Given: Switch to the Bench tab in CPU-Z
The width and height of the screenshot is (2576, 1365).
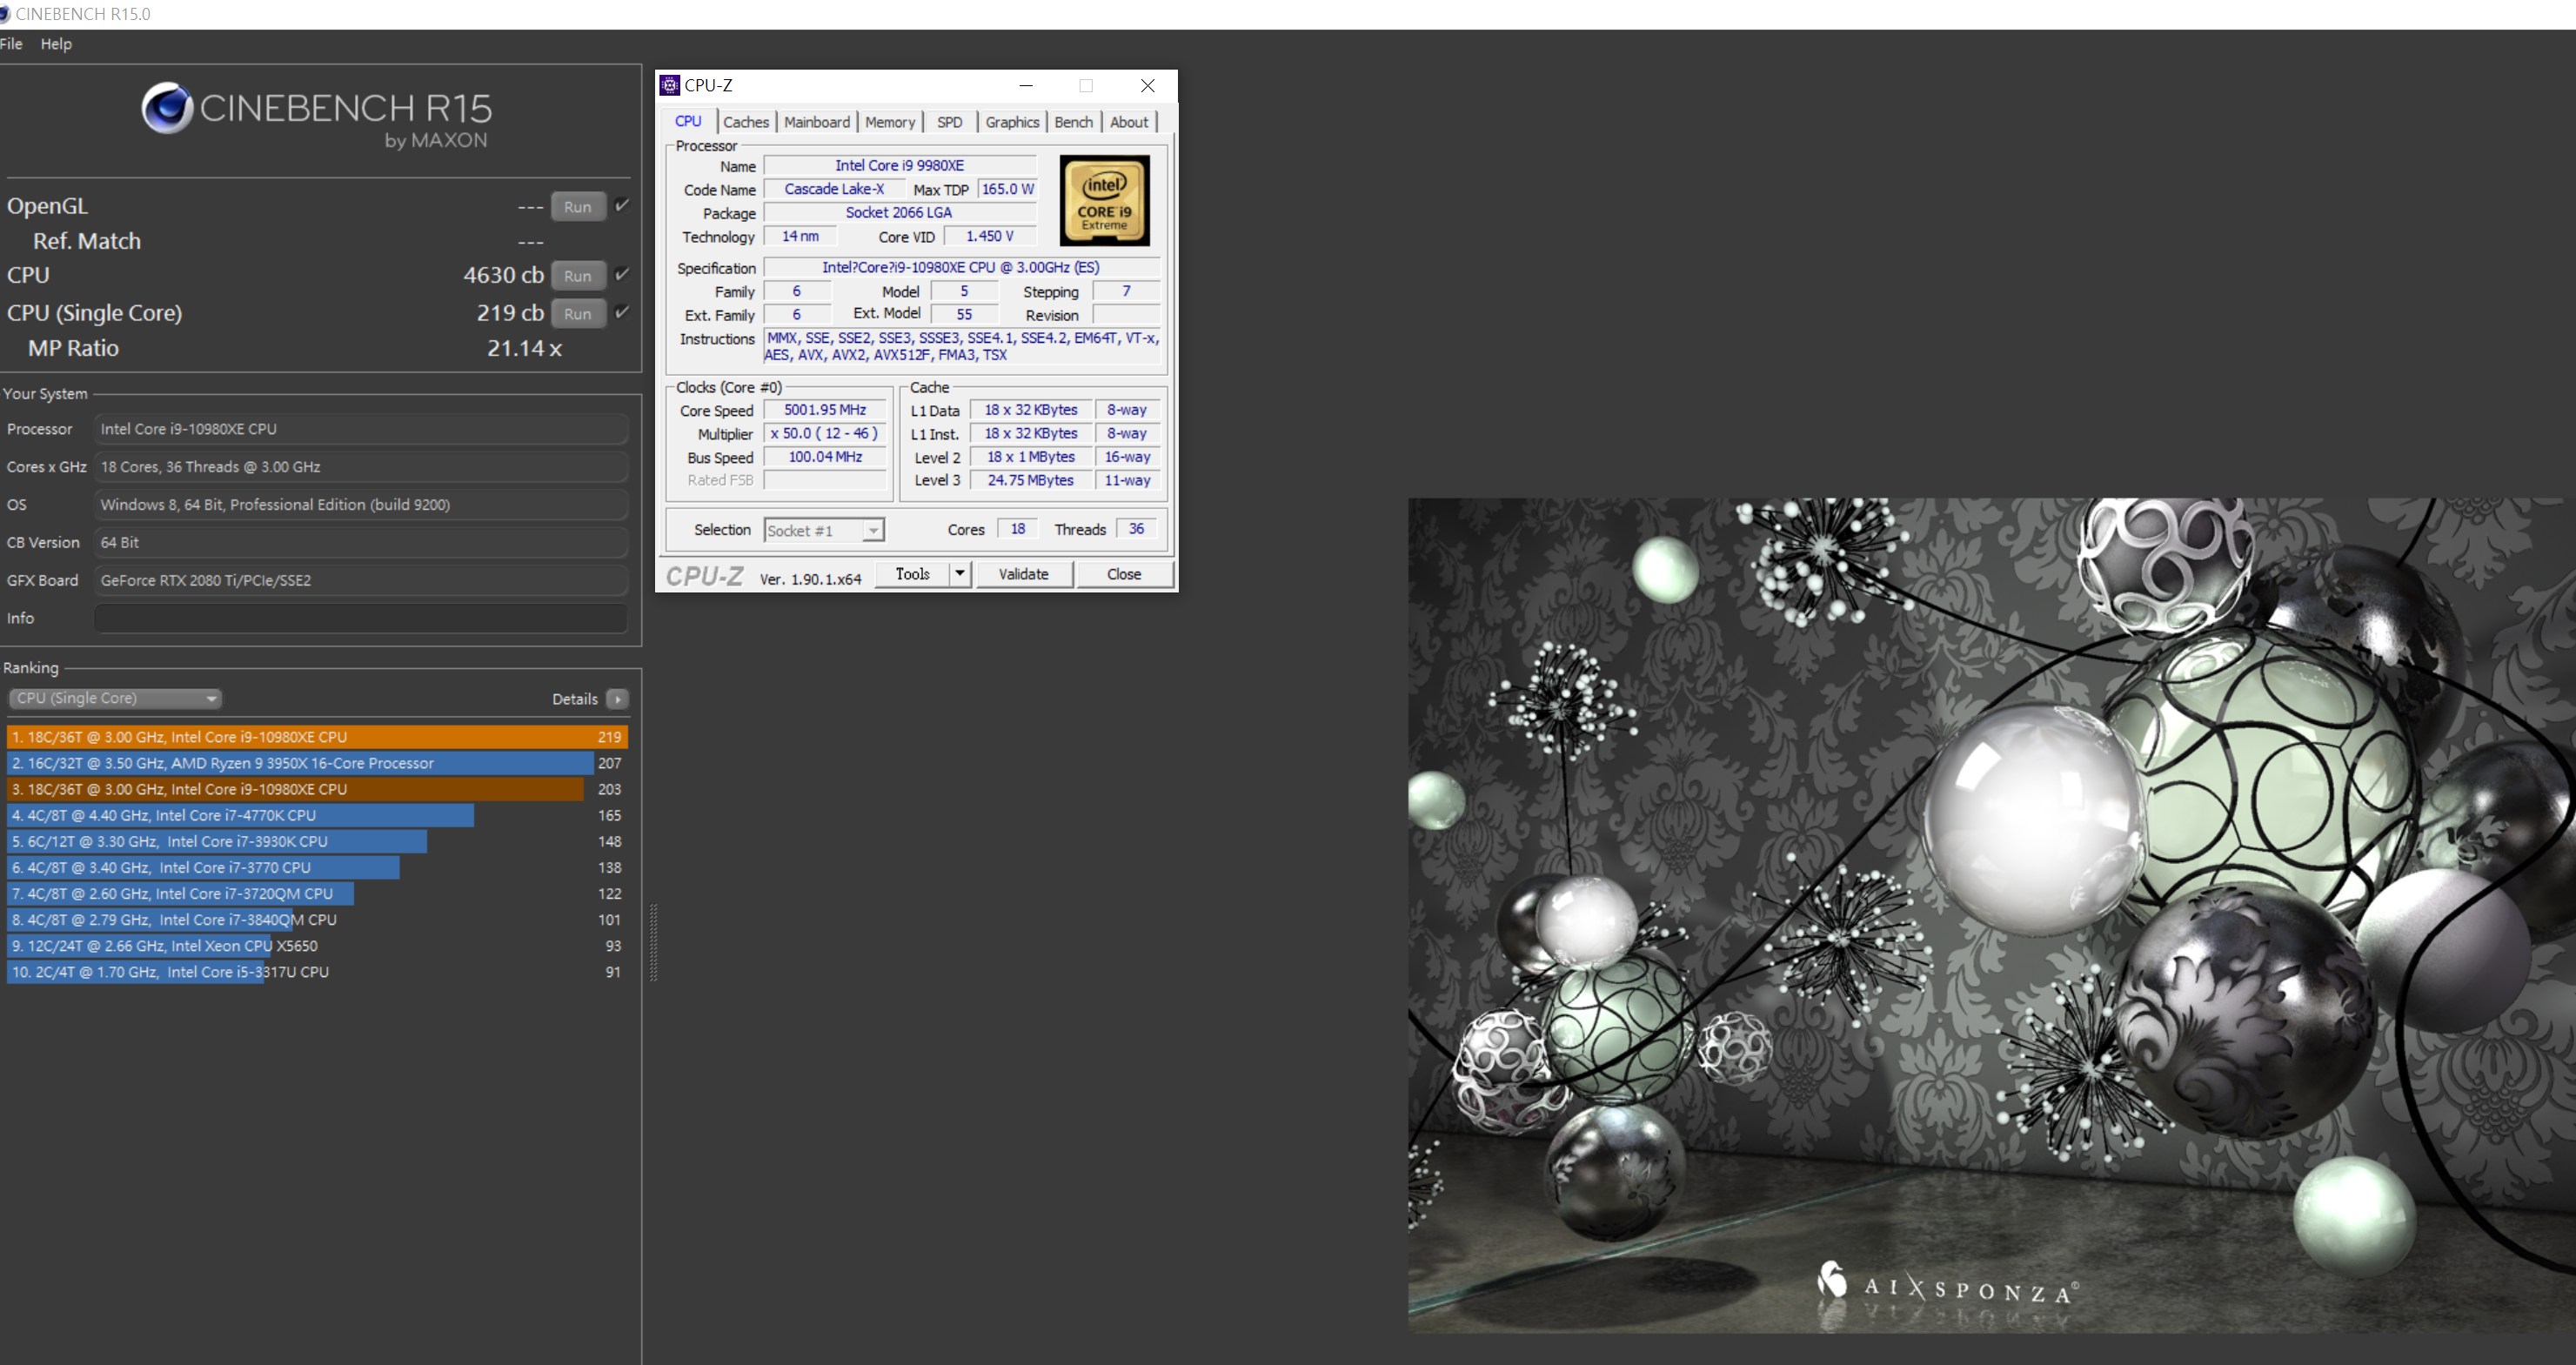Looking at the screenshot, I should [1074, 122].
